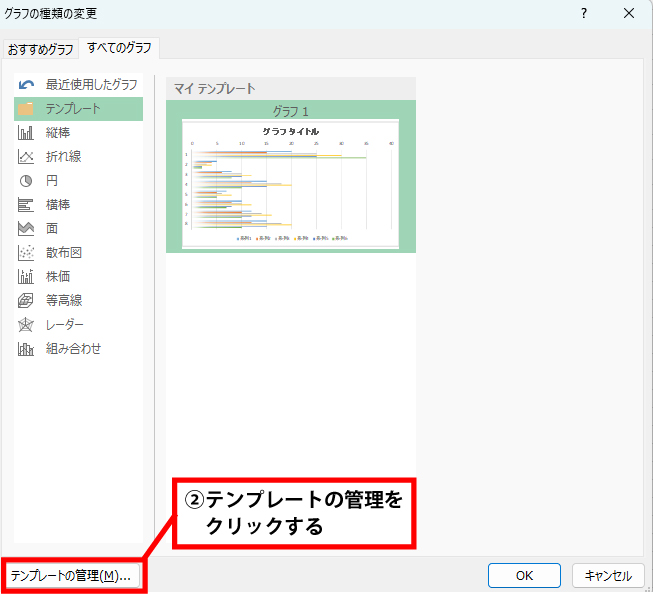Choose the line chart (折れ線) icon
653x594 pixels.
(26, 157)
